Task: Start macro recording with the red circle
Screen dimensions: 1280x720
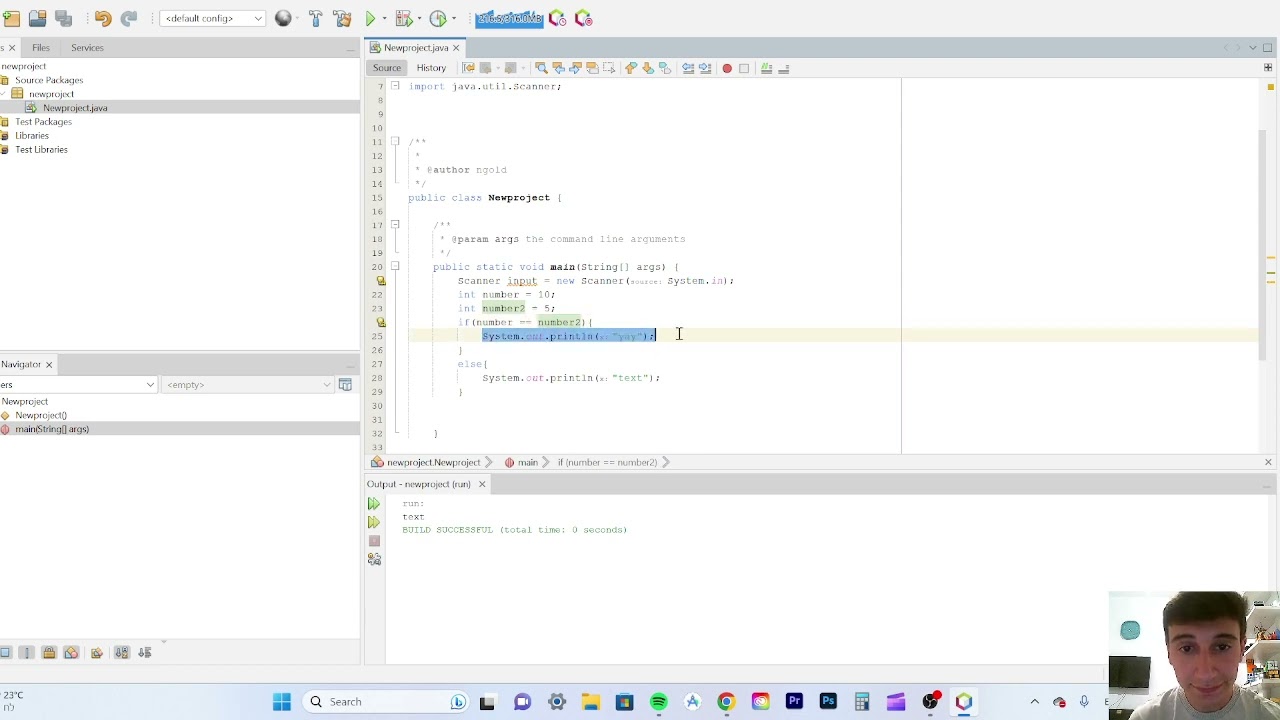Action: (727, 68)
